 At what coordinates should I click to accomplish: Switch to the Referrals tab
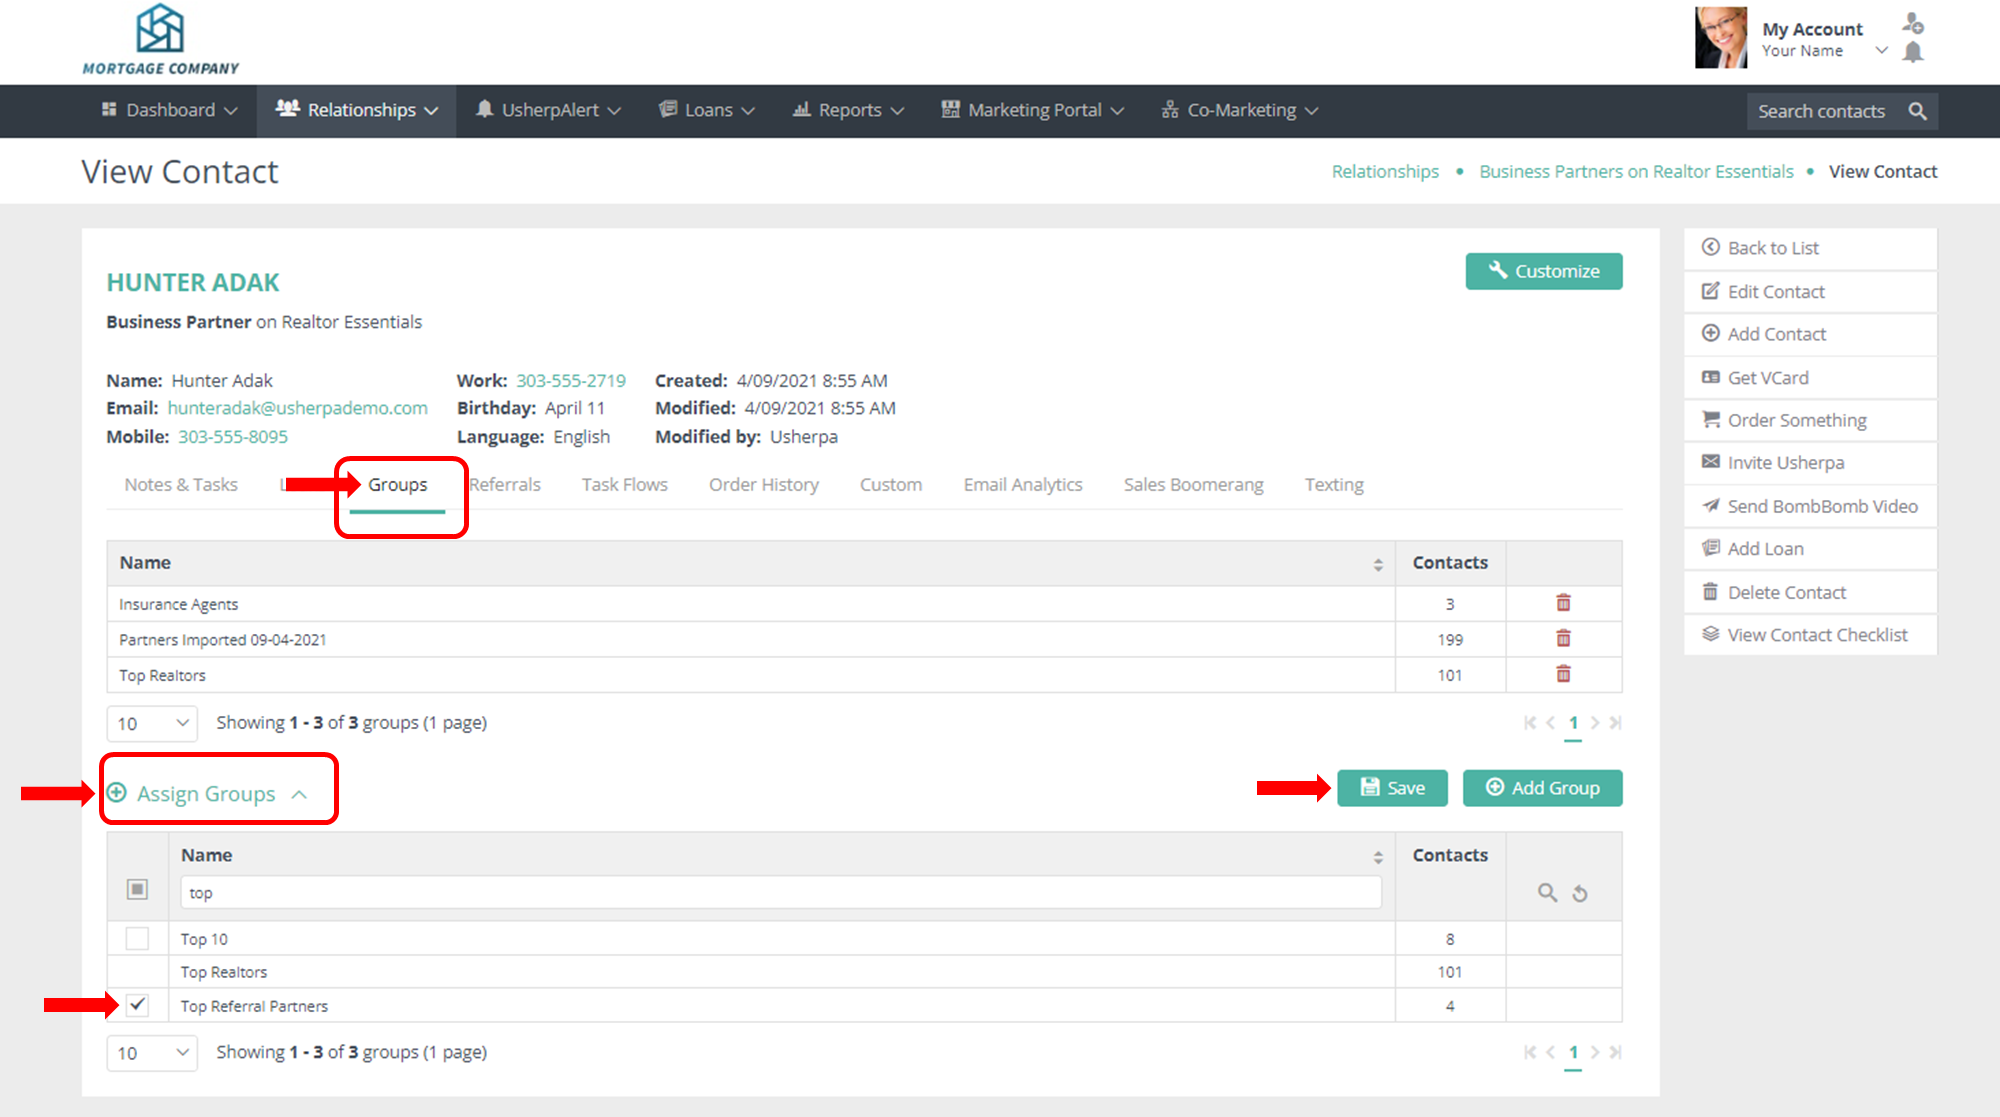pos(505,485)
